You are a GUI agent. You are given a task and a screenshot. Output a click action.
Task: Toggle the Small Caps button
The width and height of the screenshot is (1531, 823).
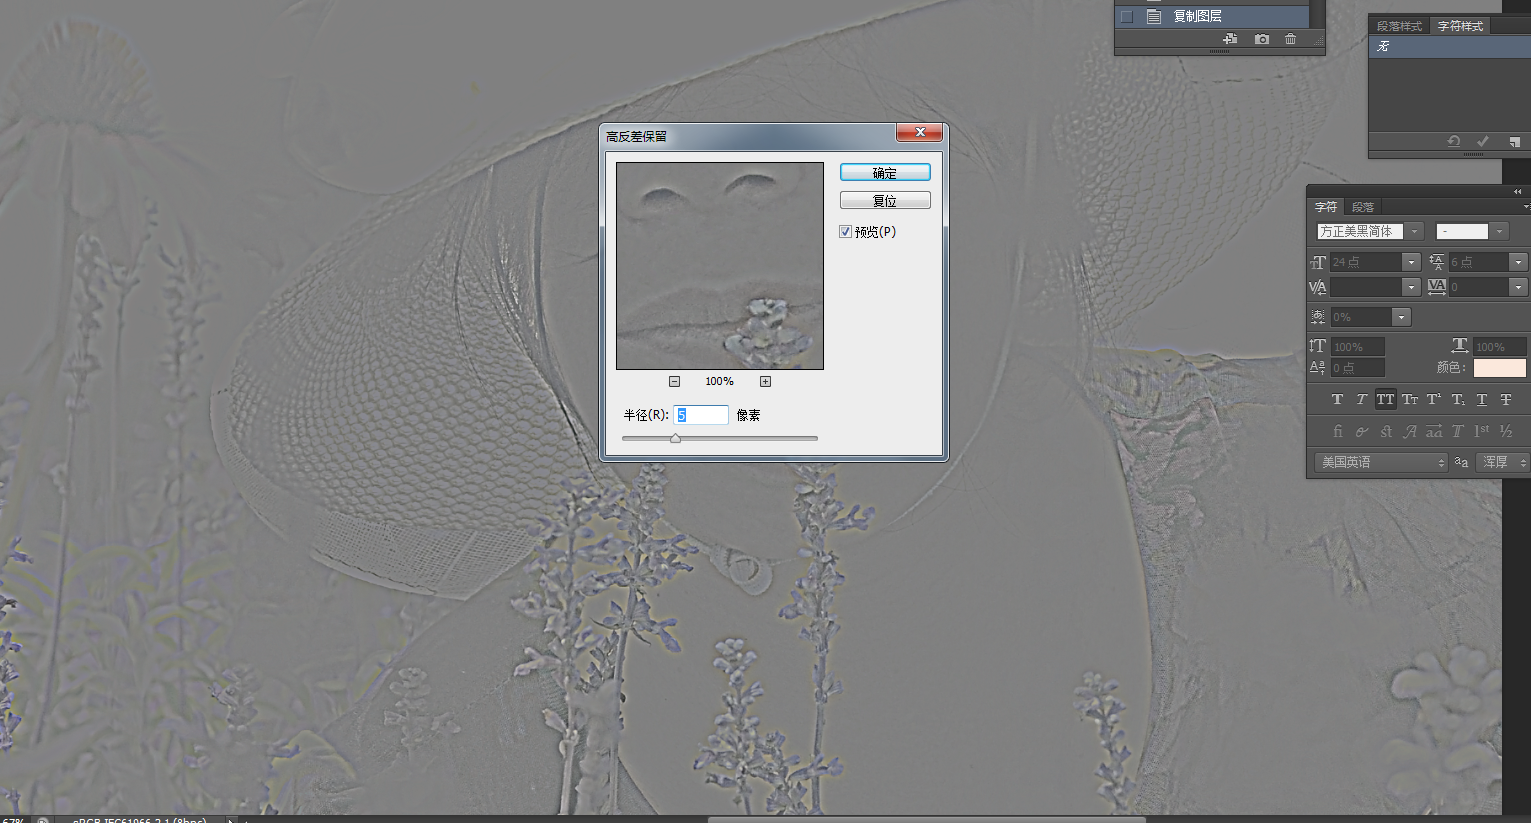coord(1409,399)
